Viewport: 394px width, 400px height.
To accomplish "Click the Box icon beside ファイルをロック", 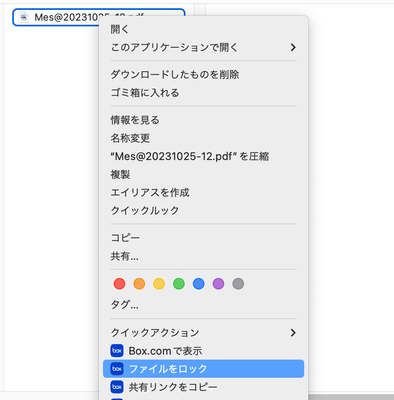I will 117,369.
